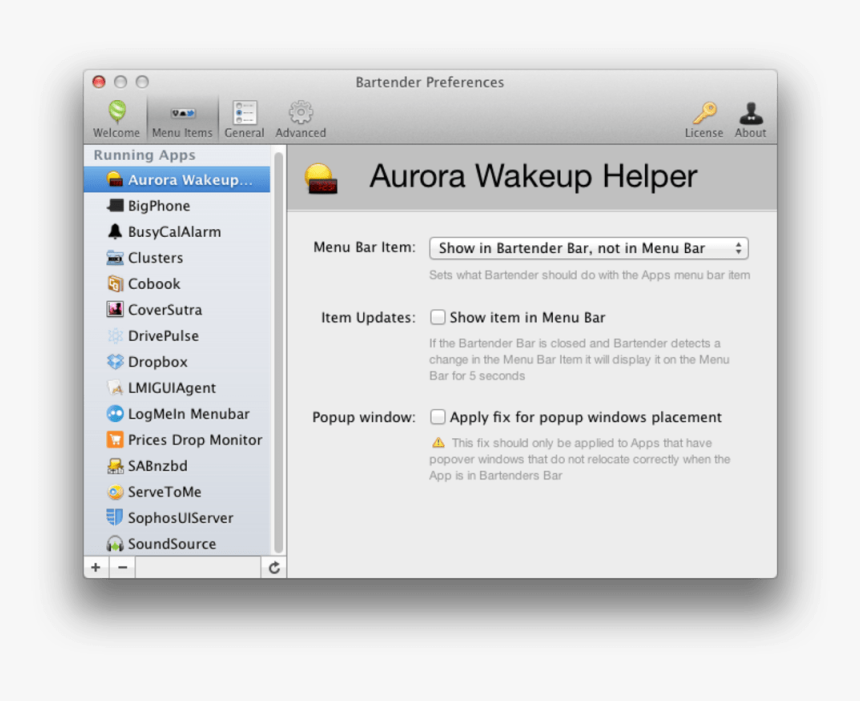Remove app with the minus button
Viewport: 860px width, 701px height.
click(x=122, y=567)
